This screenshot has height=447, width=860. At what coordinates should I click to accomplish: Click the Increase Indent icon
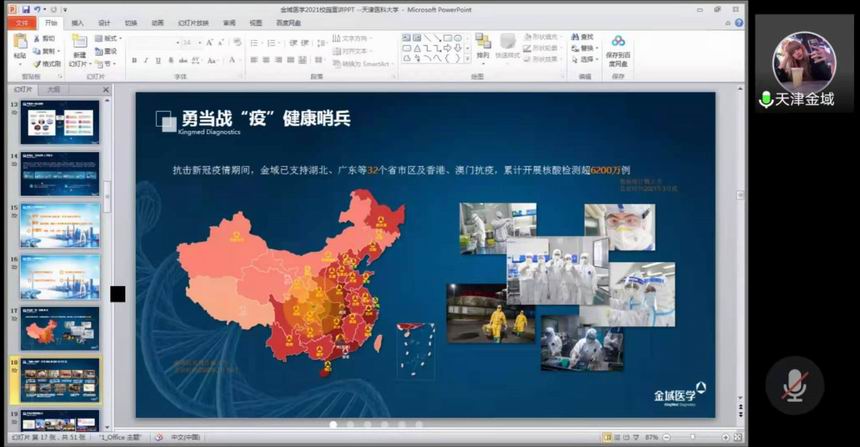305,43
